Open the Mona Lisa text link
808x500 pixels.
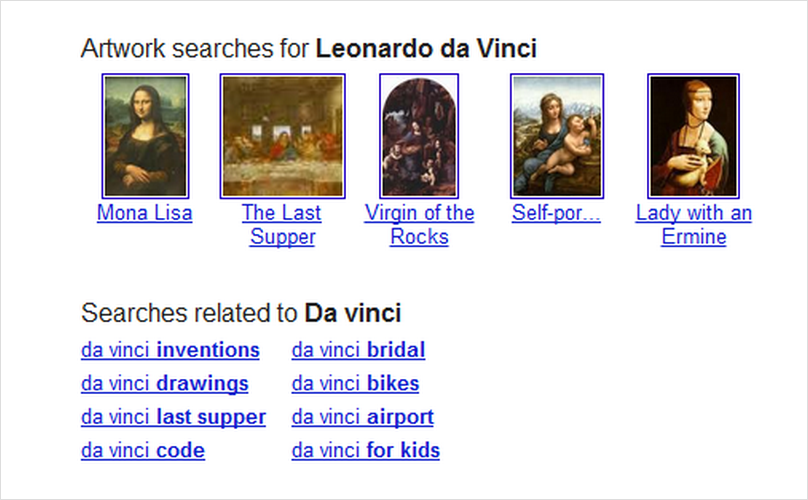click(145, 213)
